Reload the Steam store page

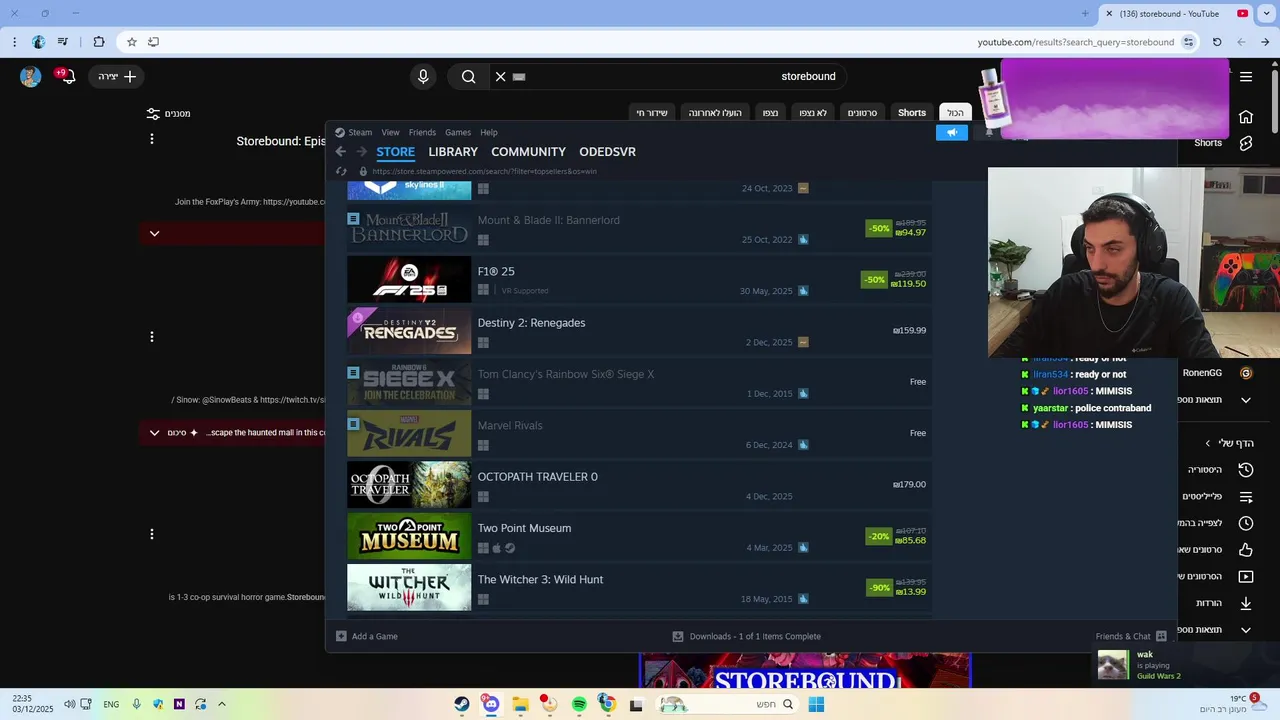click(x=341, y=171)
